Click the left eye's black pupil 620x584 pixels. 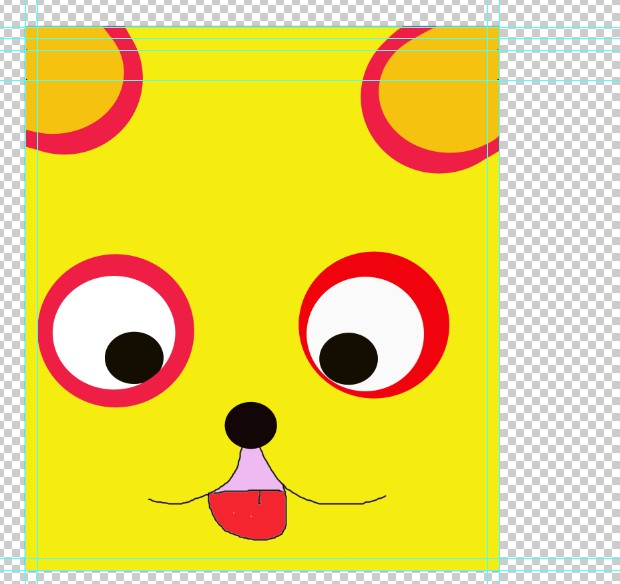(134, 357)
